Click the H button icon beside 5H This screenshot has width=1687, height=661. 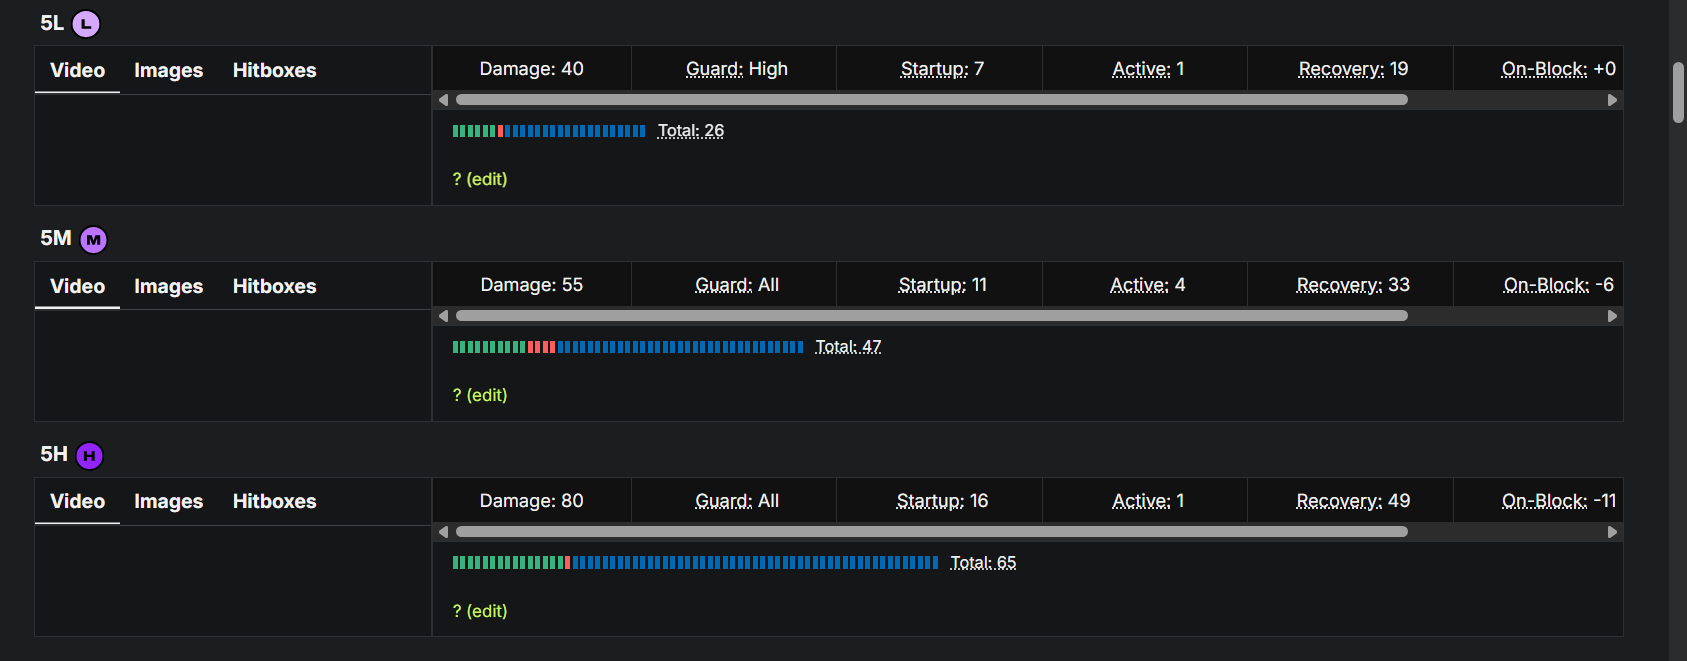pyautogui.click(x=89, y=456)
